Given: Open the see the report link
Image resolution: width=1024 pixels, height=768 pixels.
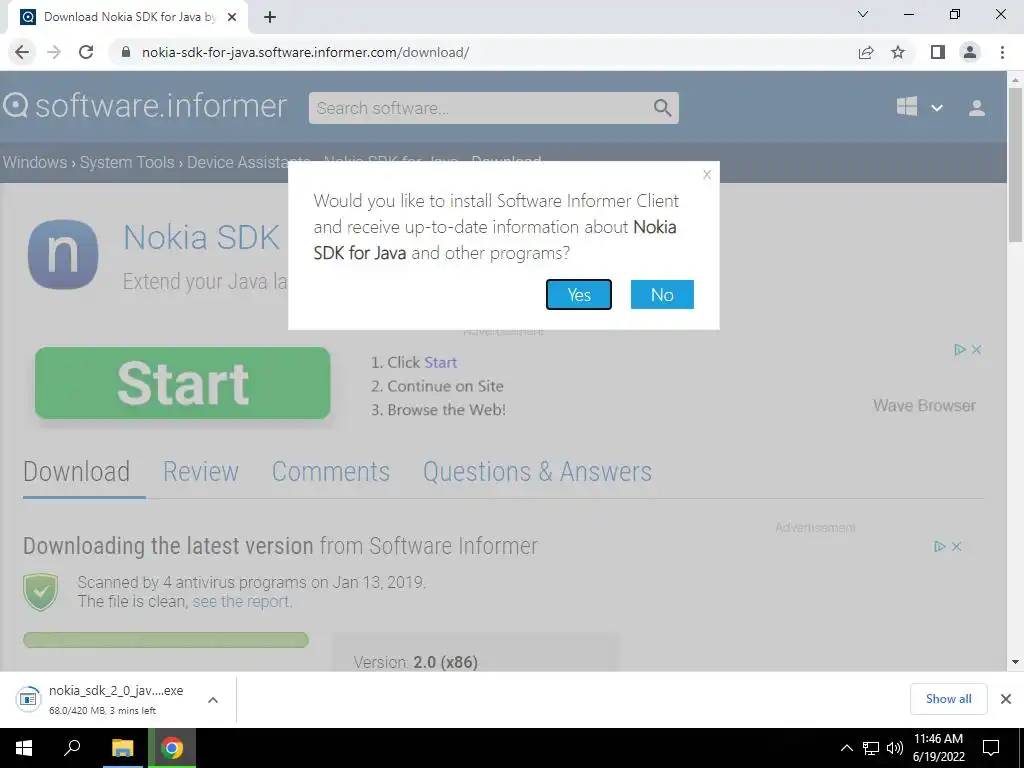Looking at the screenshot, I should coord(240,601).
